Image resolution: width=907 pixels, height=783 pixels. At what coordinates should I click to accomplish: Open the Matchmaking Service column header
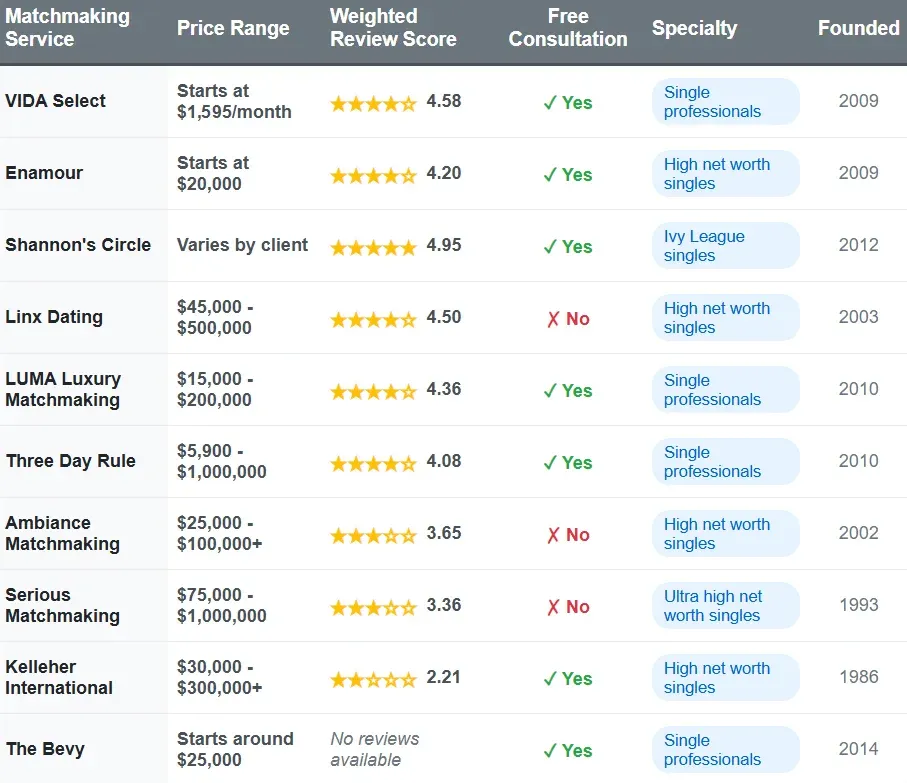pyautogui.click(x=67, y=28)
